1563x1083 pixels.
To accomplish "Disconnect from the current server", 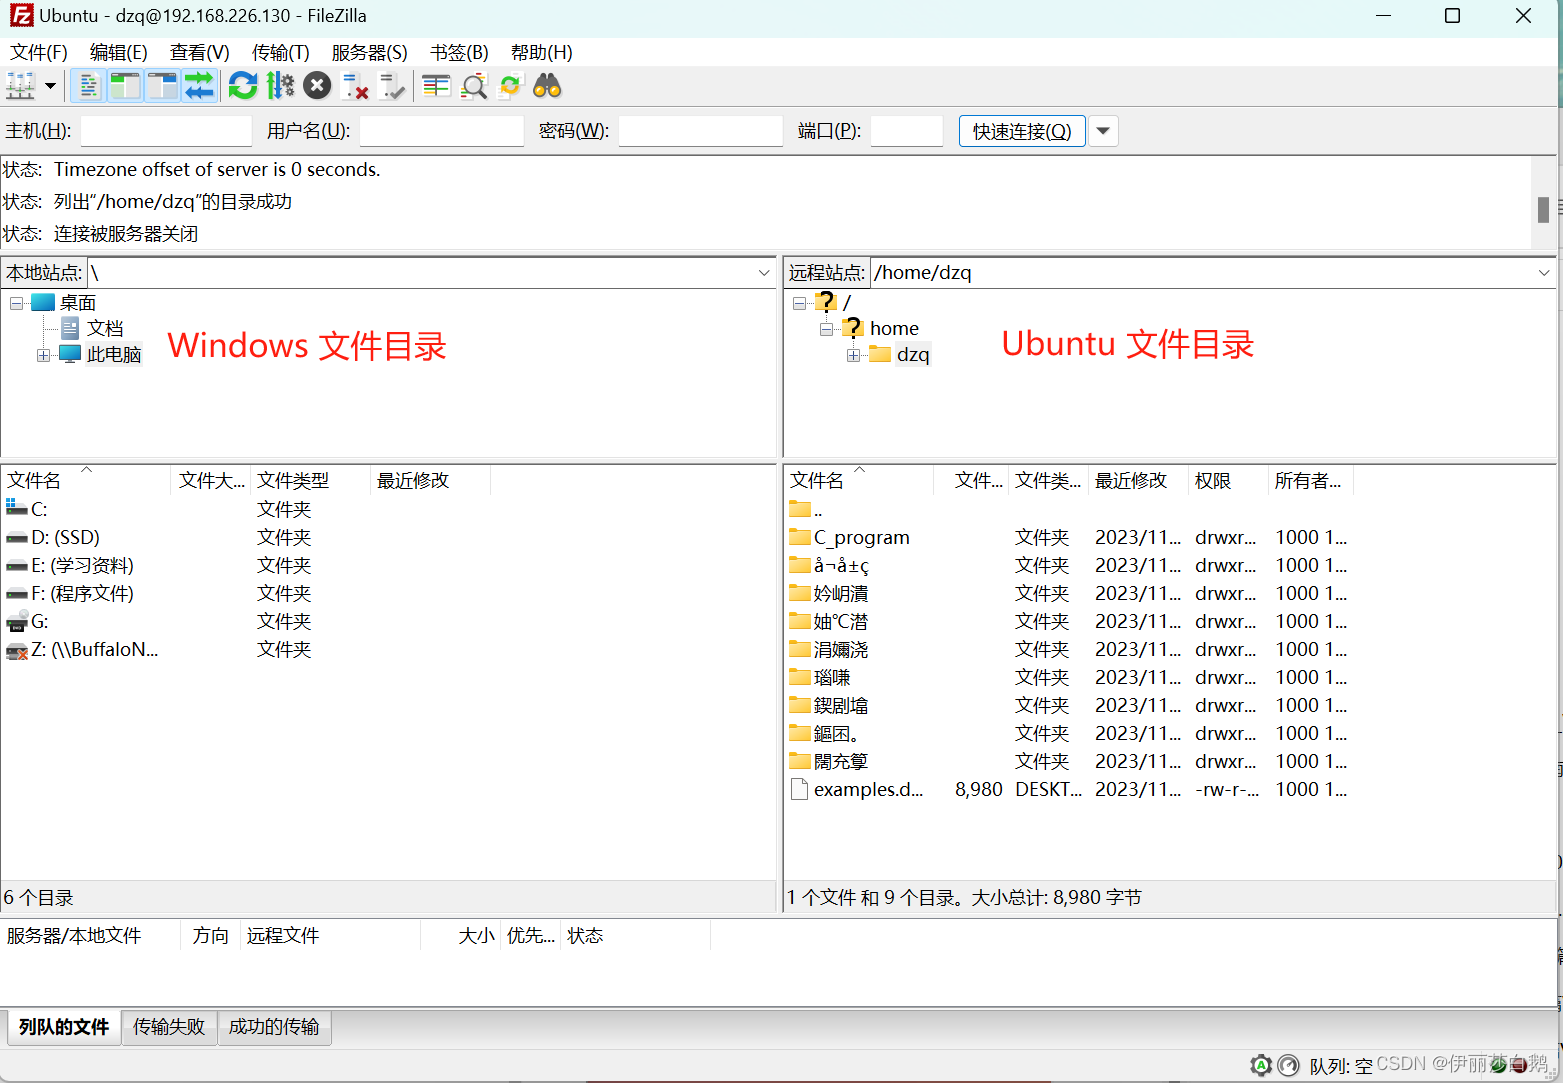I will [354, 86].
